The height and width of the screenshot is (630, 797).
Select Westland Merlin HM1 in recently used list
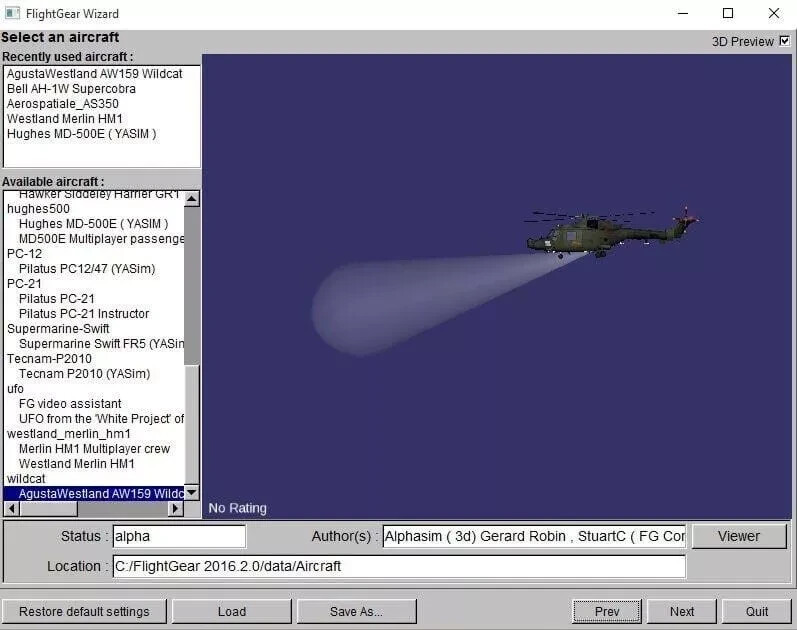[x=65, y=119]
